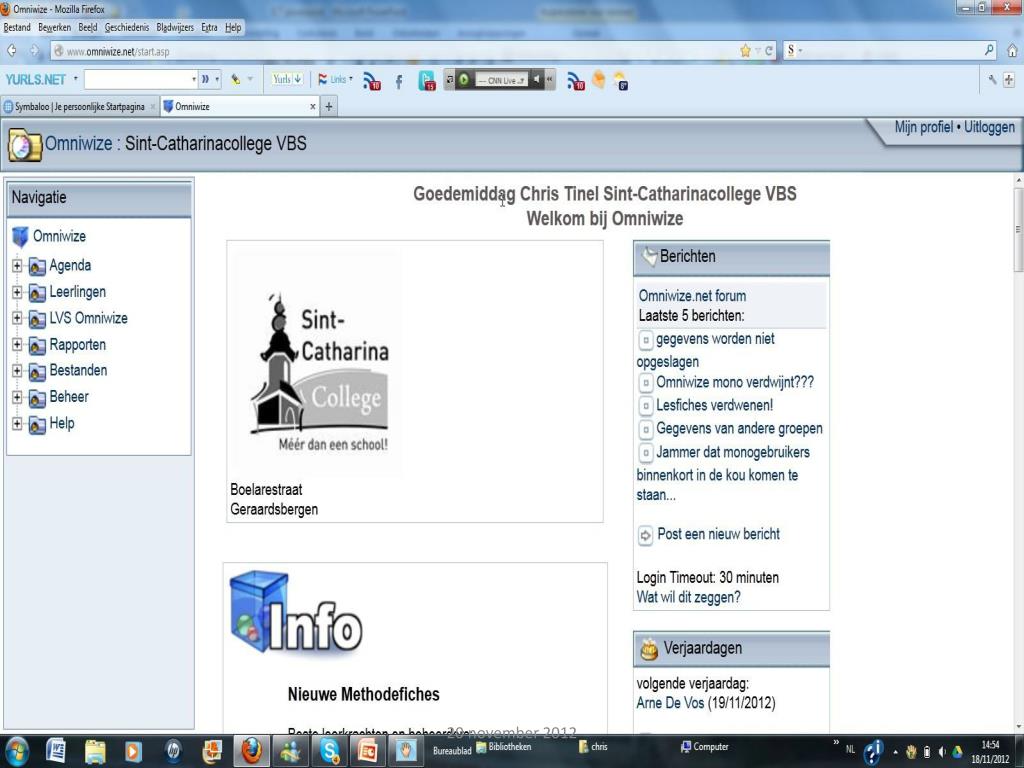Open the CNN Live station selector
The width and height of the screenshot is (1024, 768).
pos(500,80)
